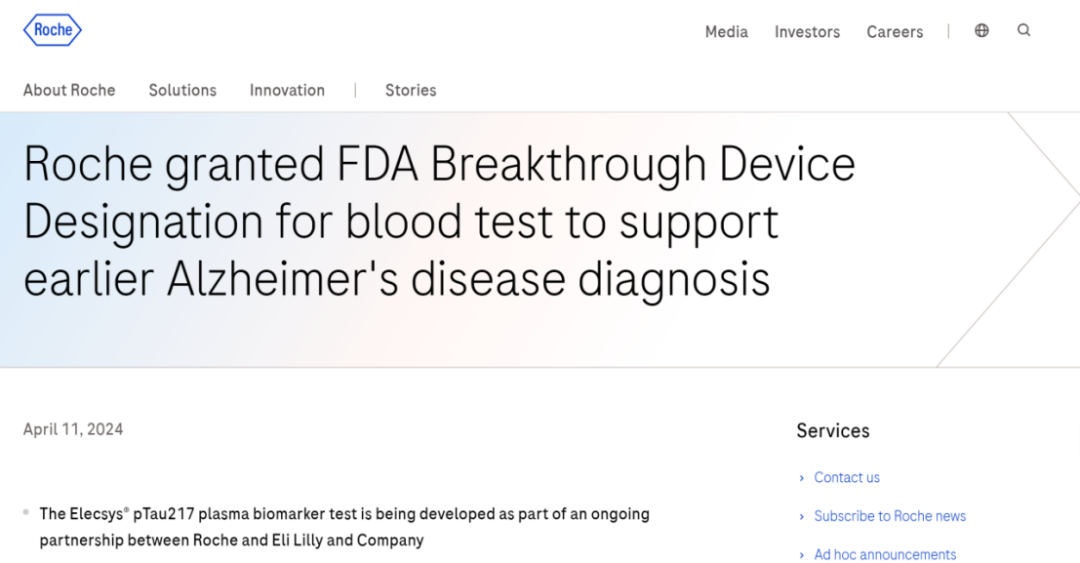The width and height of the screenshot is (1080, 563).
Task: Click the FDA Breakthrough Device Designation headline
Action: coord(440,222)
